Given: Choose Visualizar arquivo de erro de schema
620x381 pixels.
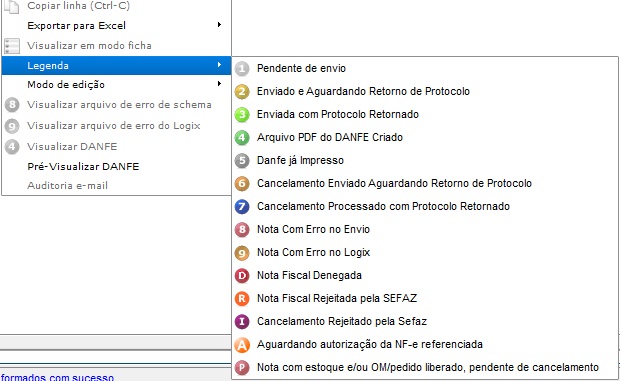Looking at the screenshot, I should click(117, 105).
